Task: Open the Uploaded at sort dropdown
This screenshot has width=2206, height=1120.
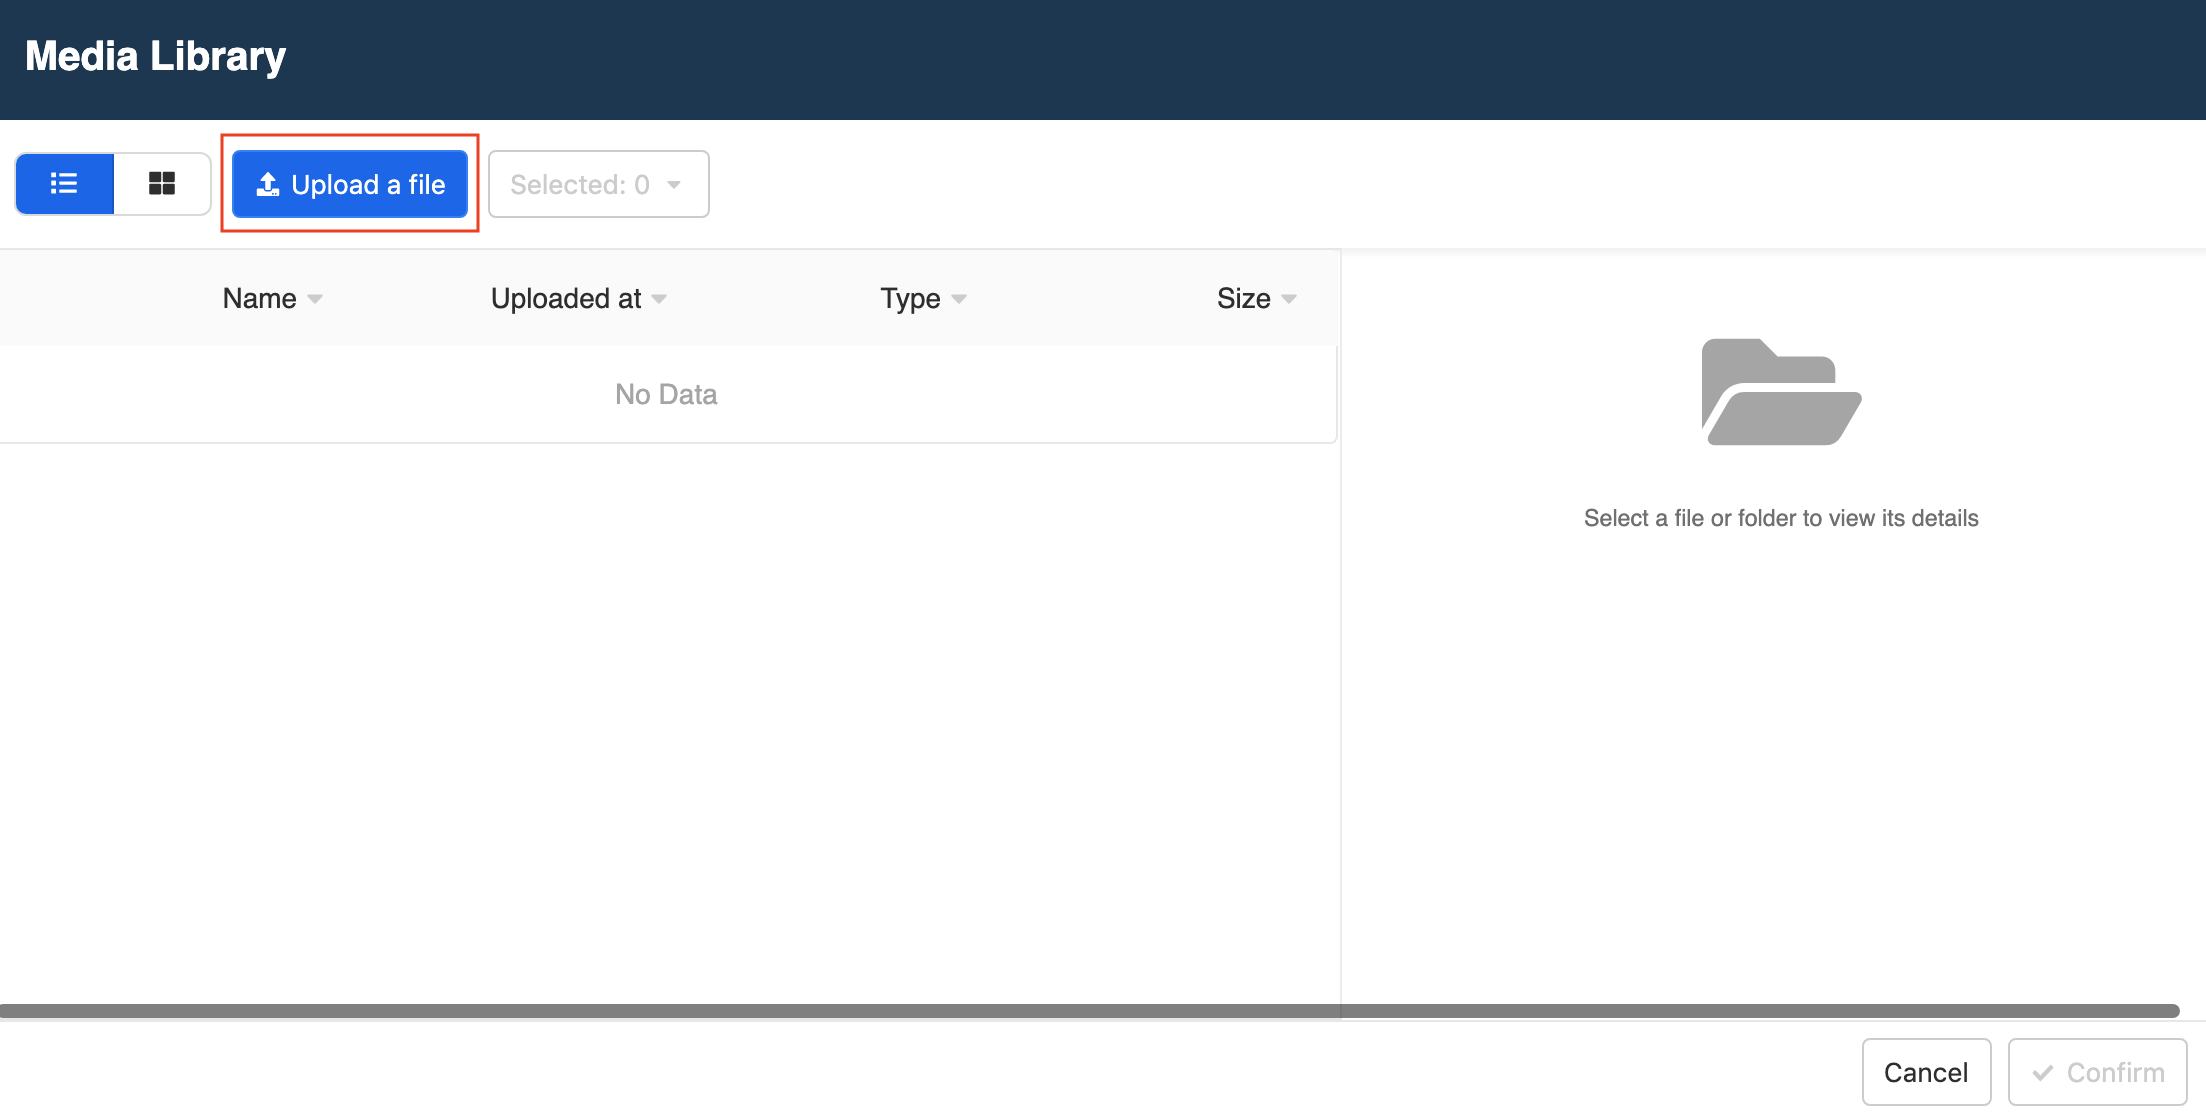Action: point(659,299)
